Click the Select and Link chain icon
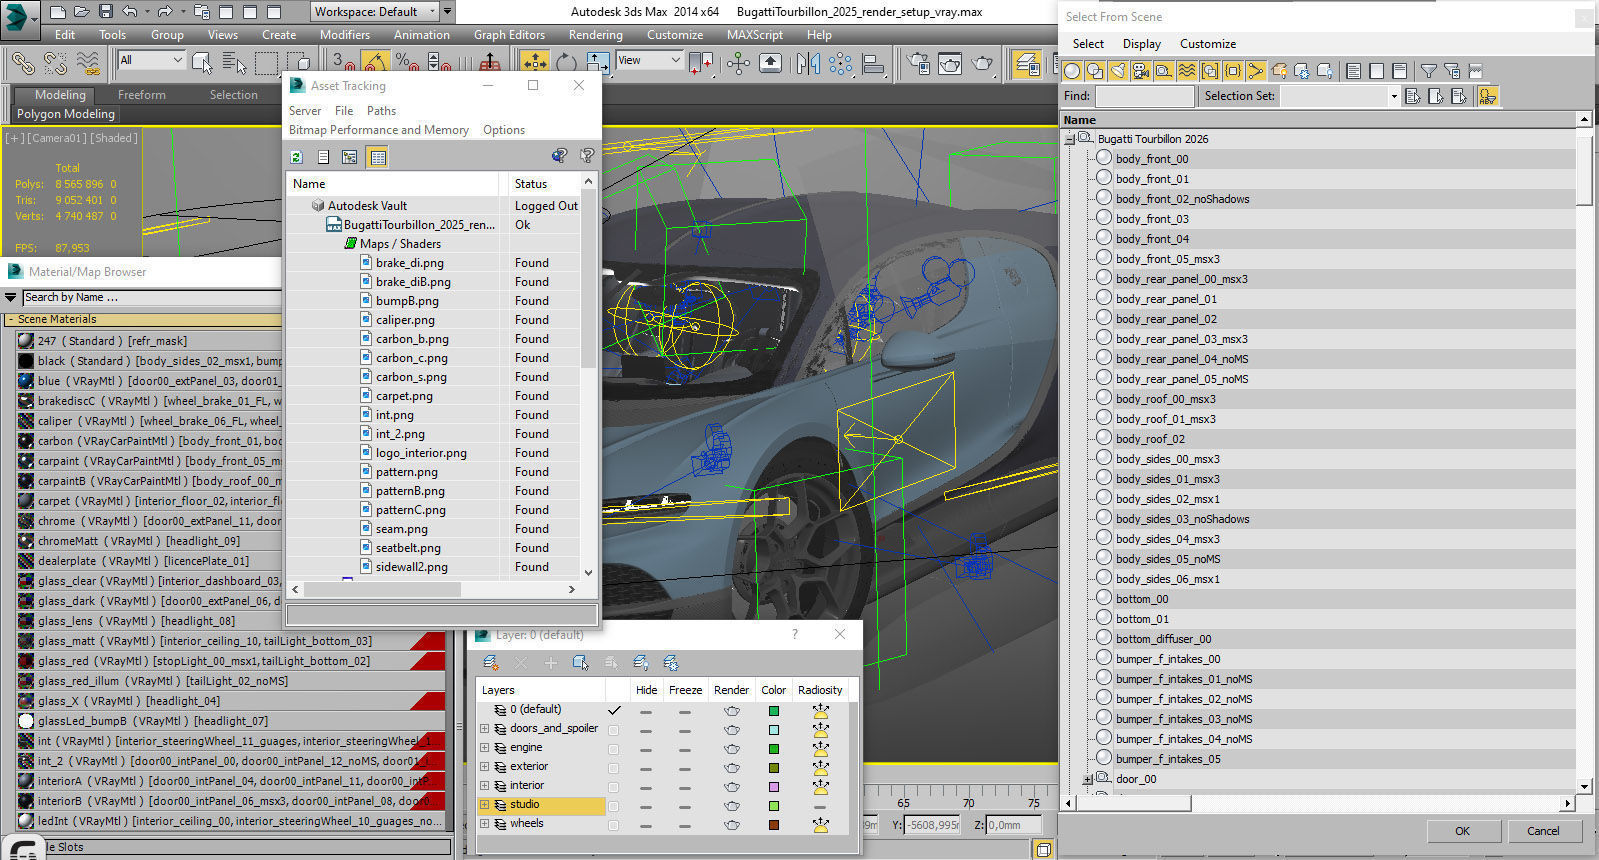This screenshot has width=1599, height=860. tap(22, 63)
